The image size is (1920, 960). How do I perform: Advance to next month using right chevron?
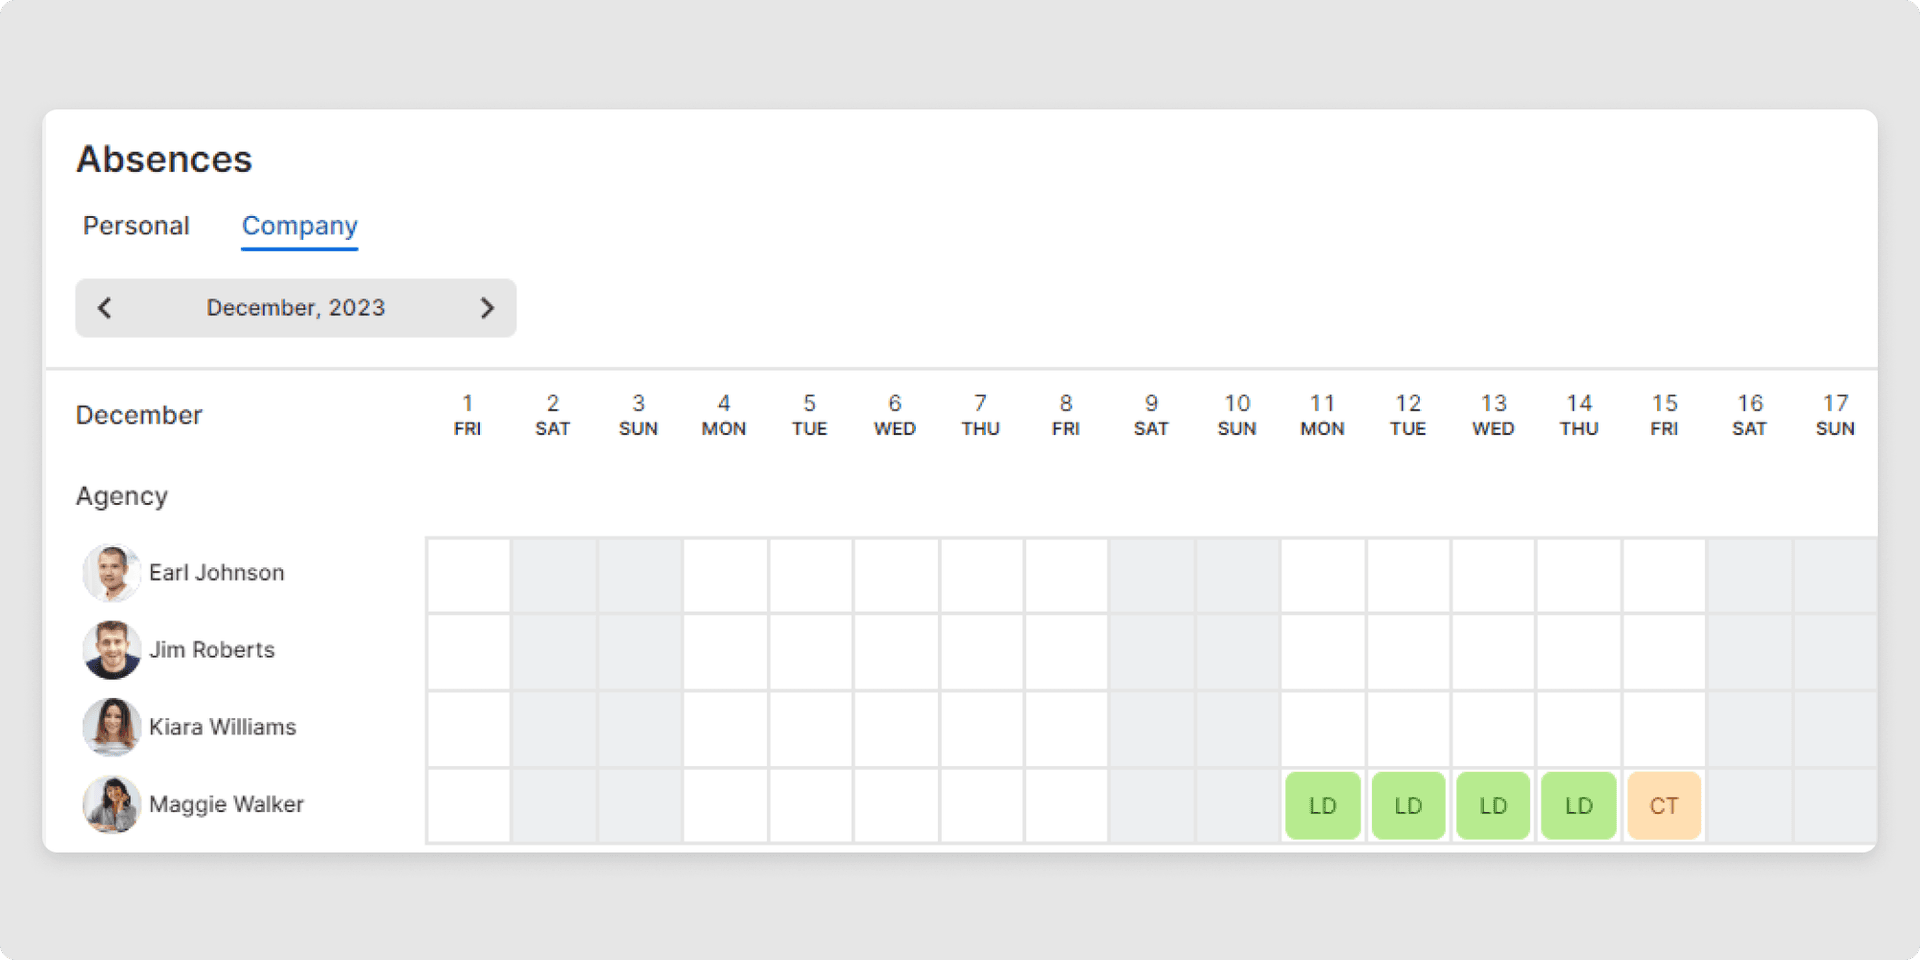(x=487, y=308)
